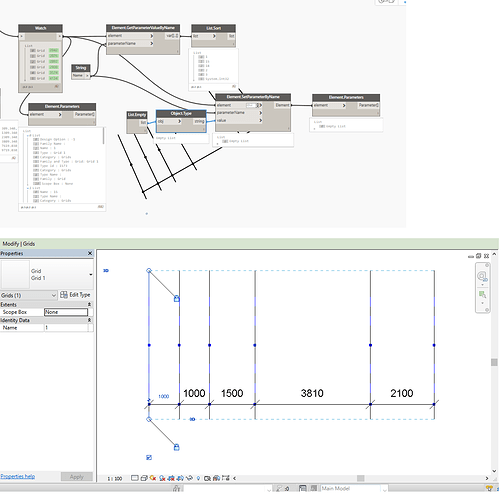This screenshot has height=499, width=501.
Task: Toggle the lower grid alignment lock icon
Action: pos(177,447)
